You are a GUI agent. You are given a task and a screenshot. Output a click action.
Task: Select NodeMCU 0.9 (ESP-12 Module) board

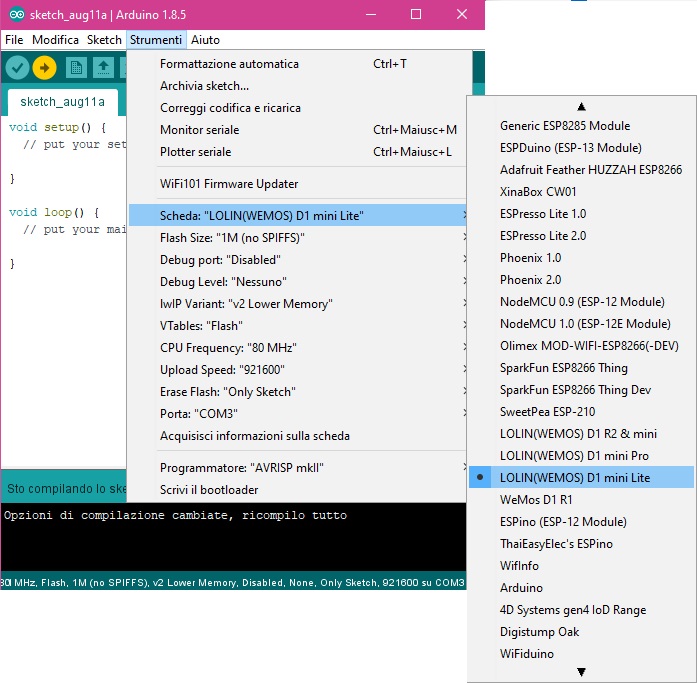581,302
